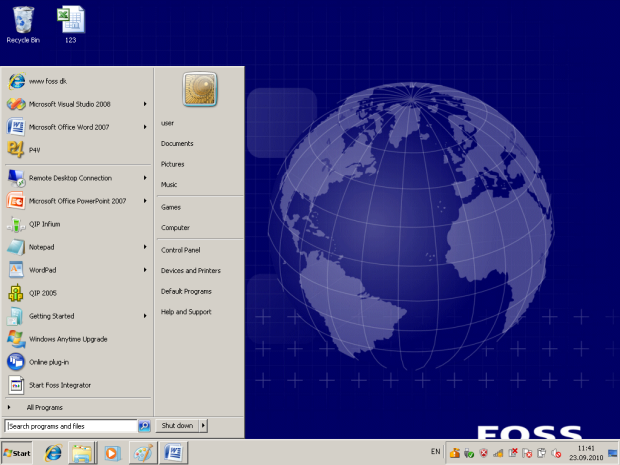Click the orange tray icon beside EN
Image resolution: width=620 pixels, height=465 pixels.
coord(455,453)
